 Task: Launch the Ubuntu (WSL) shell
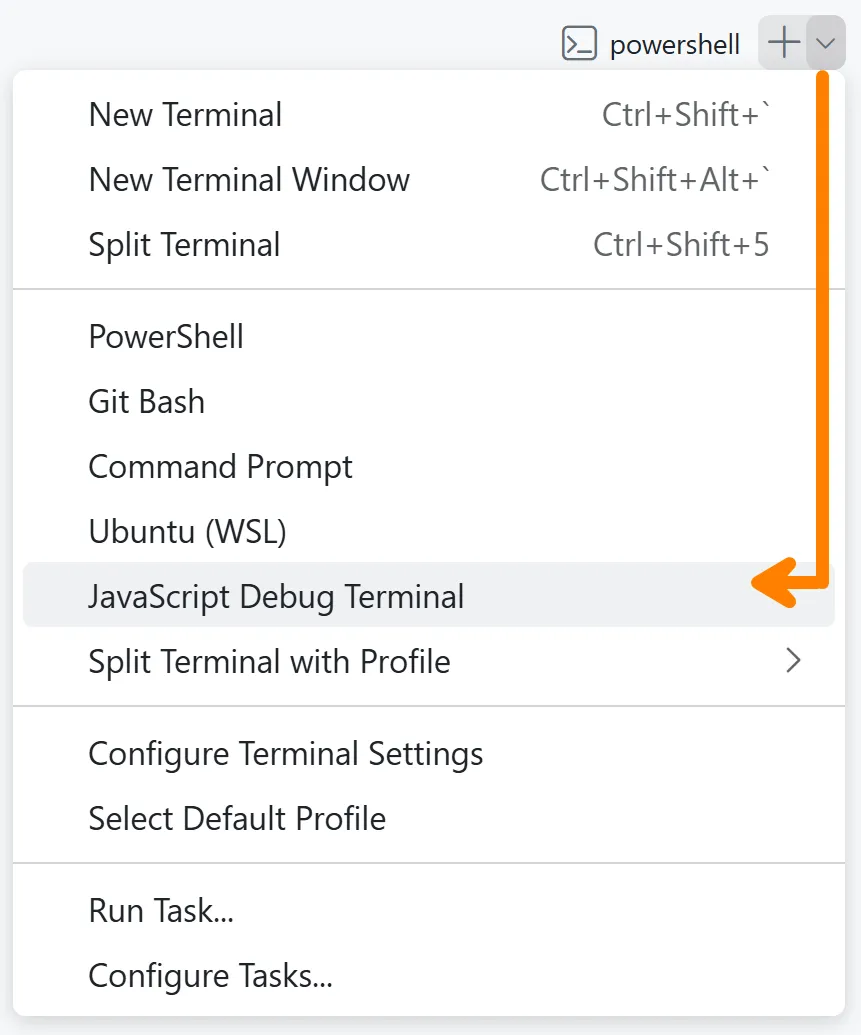[186, 531]
